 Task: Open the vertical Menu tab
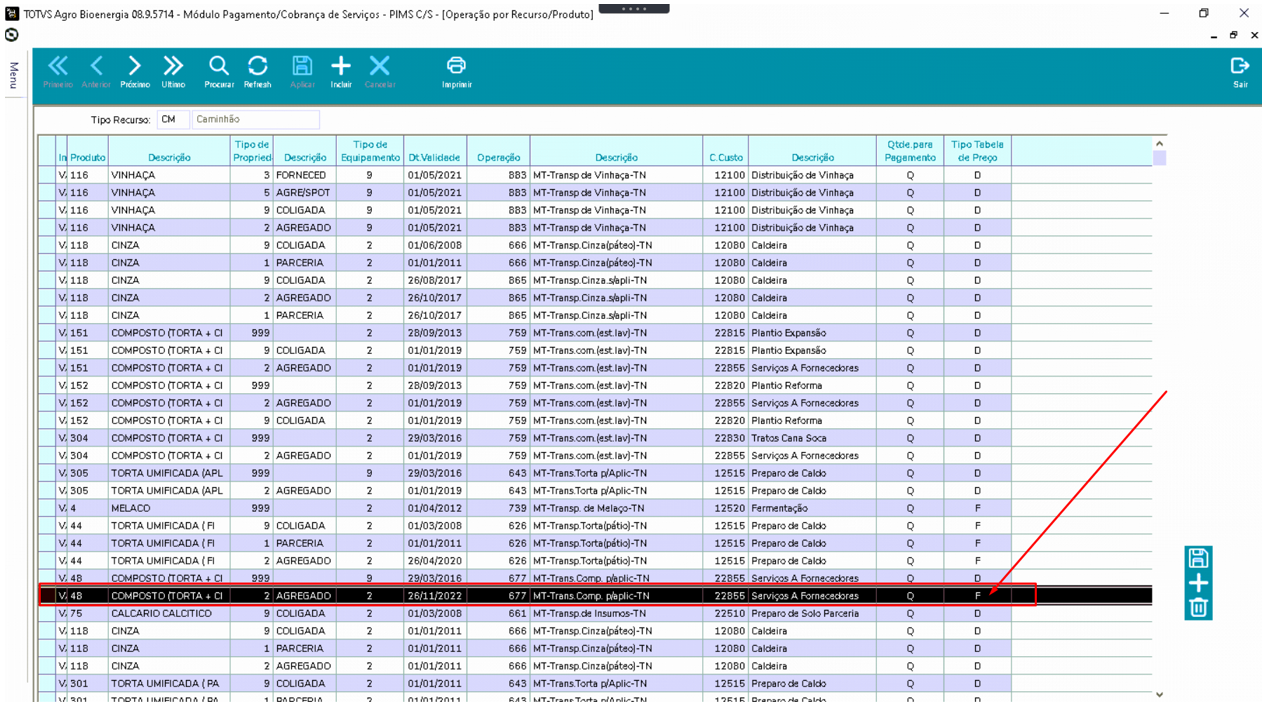[14, 75]
